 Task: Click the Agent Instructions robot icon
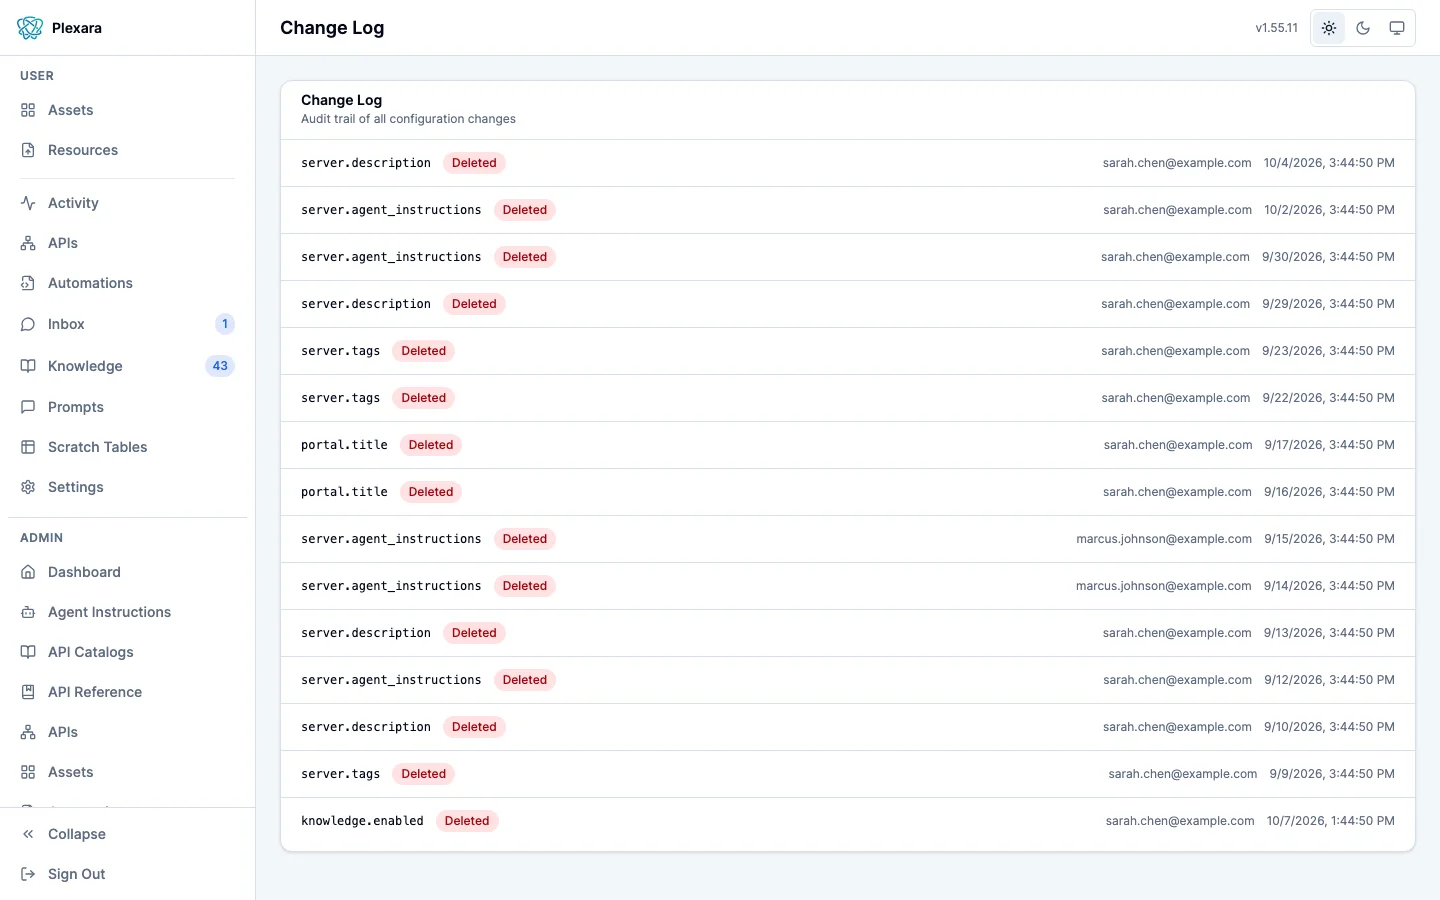[28, 612]
